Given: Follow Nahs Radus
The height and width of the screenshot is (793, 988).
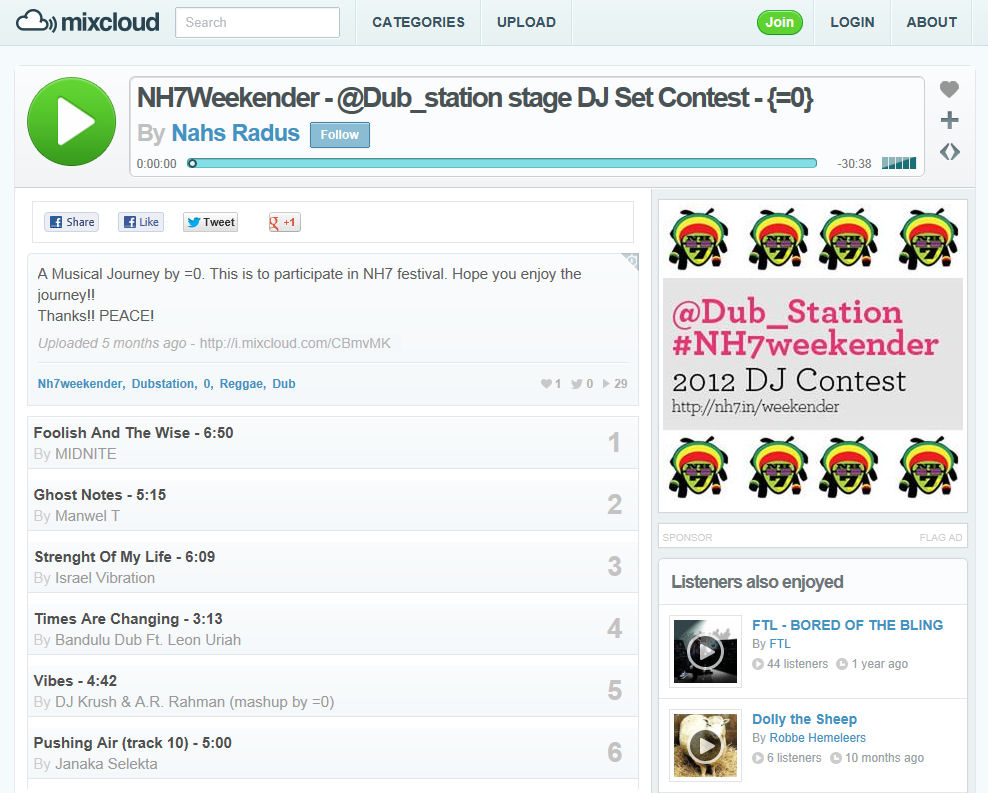Looking at the screenshot, I should click(340, 135).
